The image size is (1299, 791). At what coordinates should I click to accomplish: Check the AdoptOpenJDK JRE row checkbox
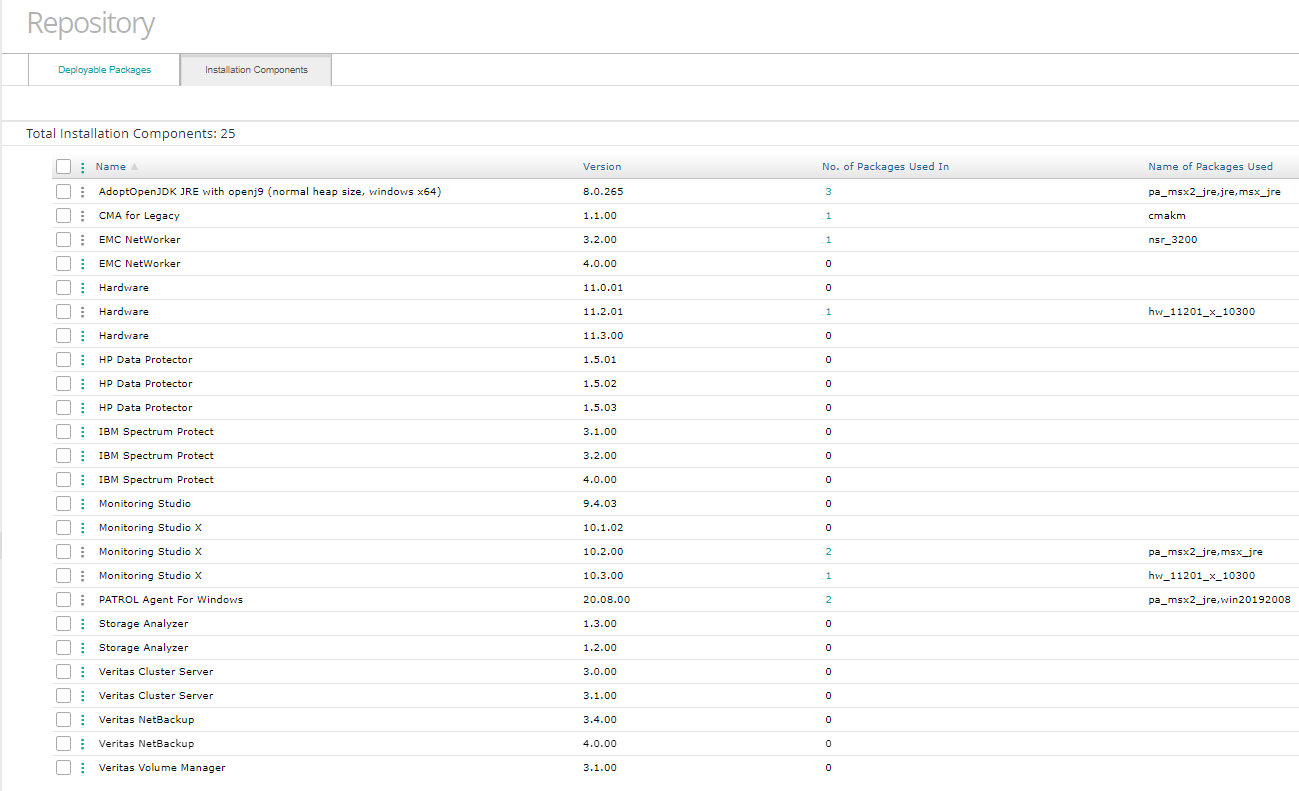pos(64,192)
